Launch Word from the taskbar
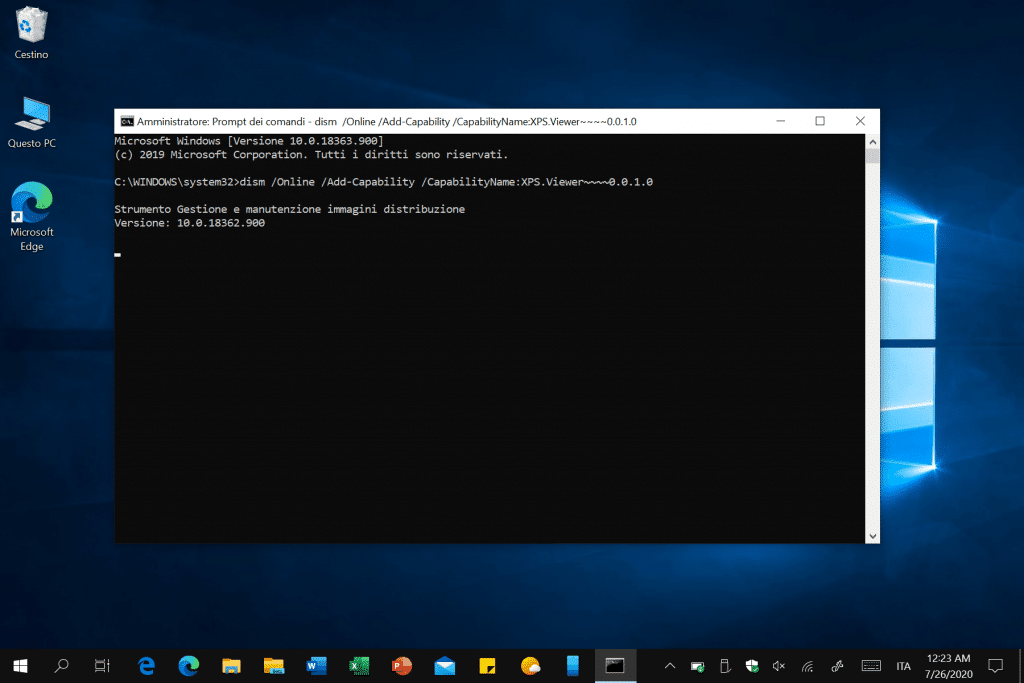 tap(316, 665)
